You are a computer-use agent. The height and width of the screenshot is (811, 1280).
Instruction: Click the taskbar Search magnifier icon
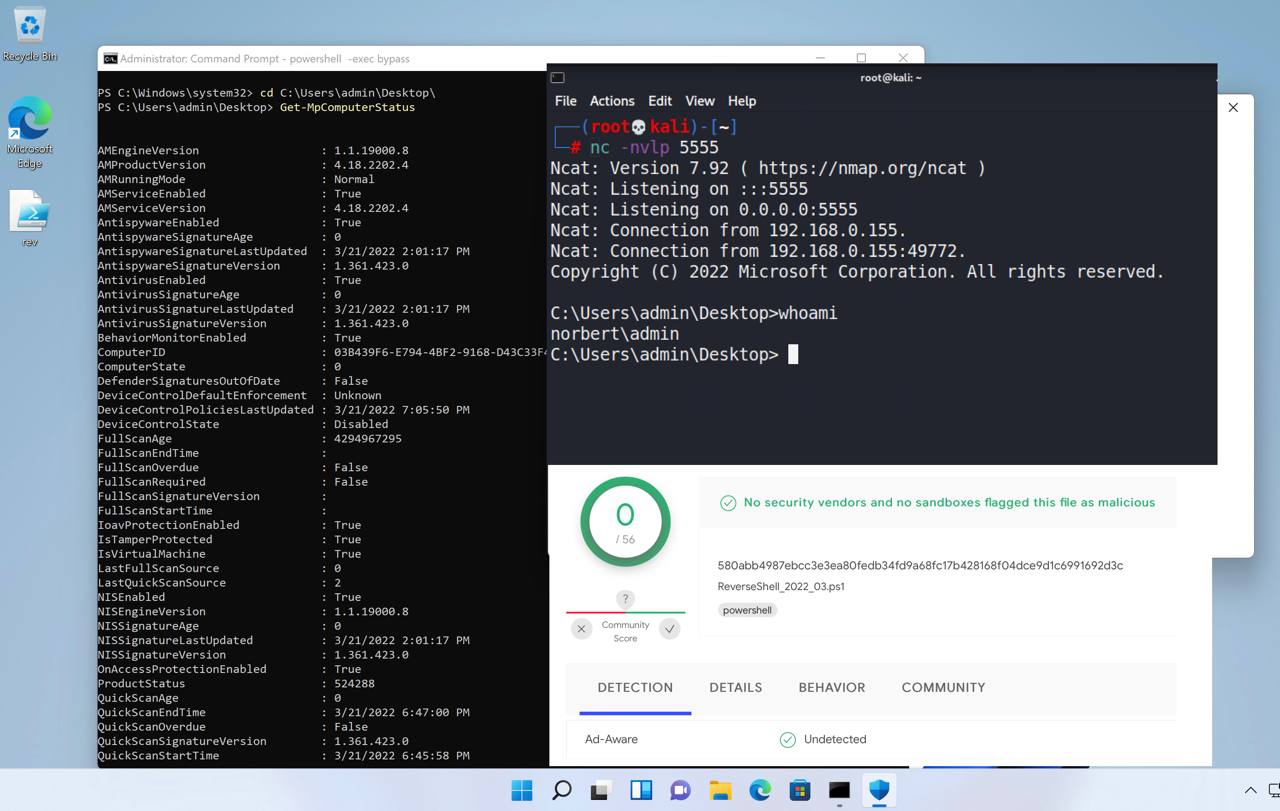pyautogui.click(x=562, y=790)
